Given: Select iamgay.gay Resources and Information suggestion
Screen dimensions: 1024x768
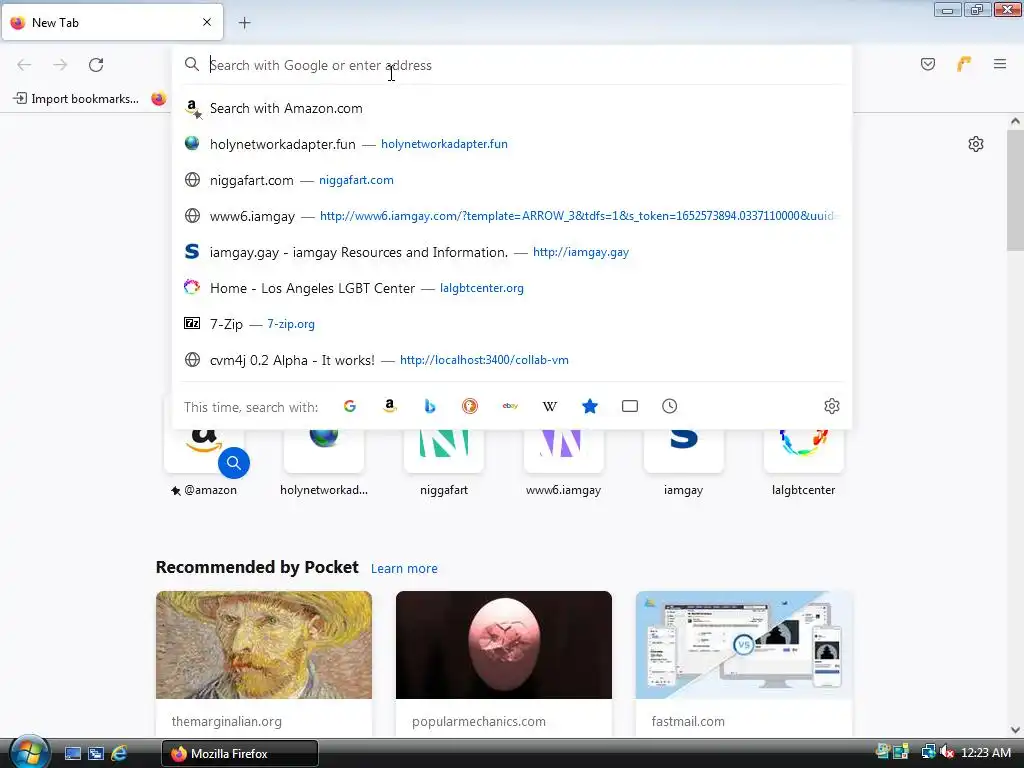Looking at the screenshot, I should coord(512,252).
